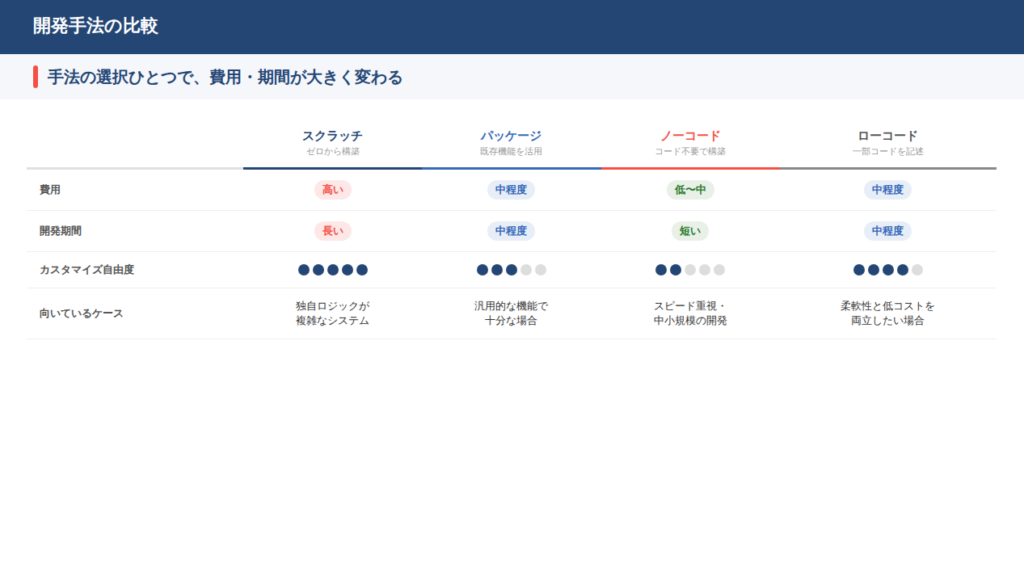
Task: Select the red 長い development period badge
Action: click(x=332, y=231)
